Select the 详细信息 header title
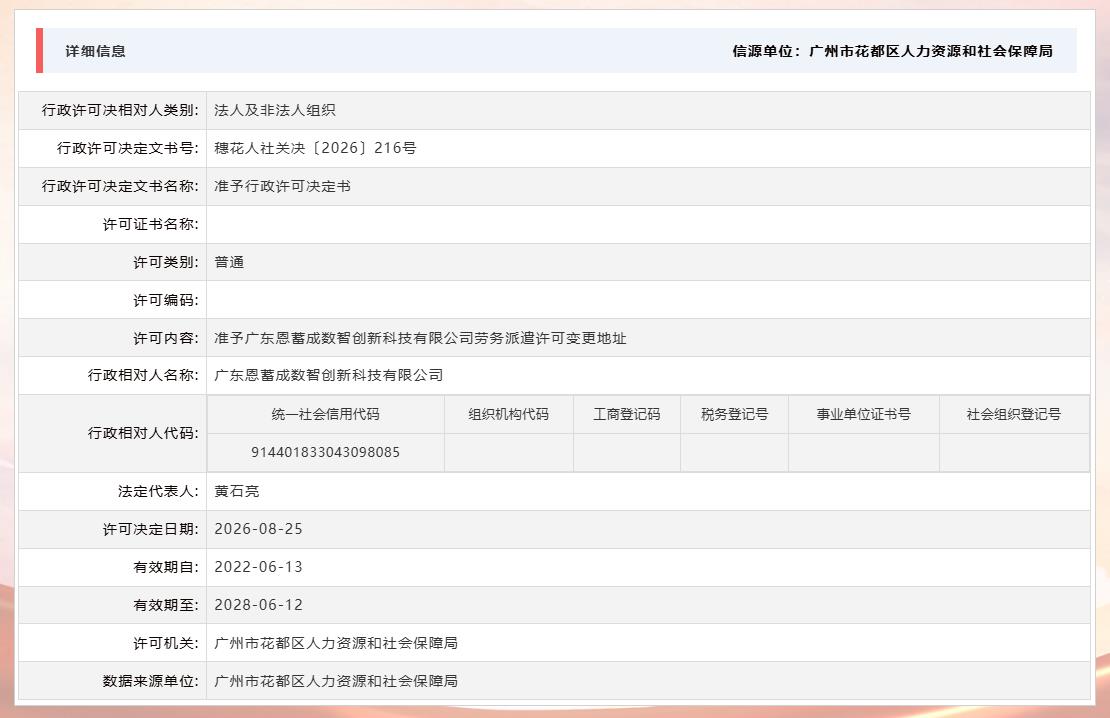 (x=96, y=51)
